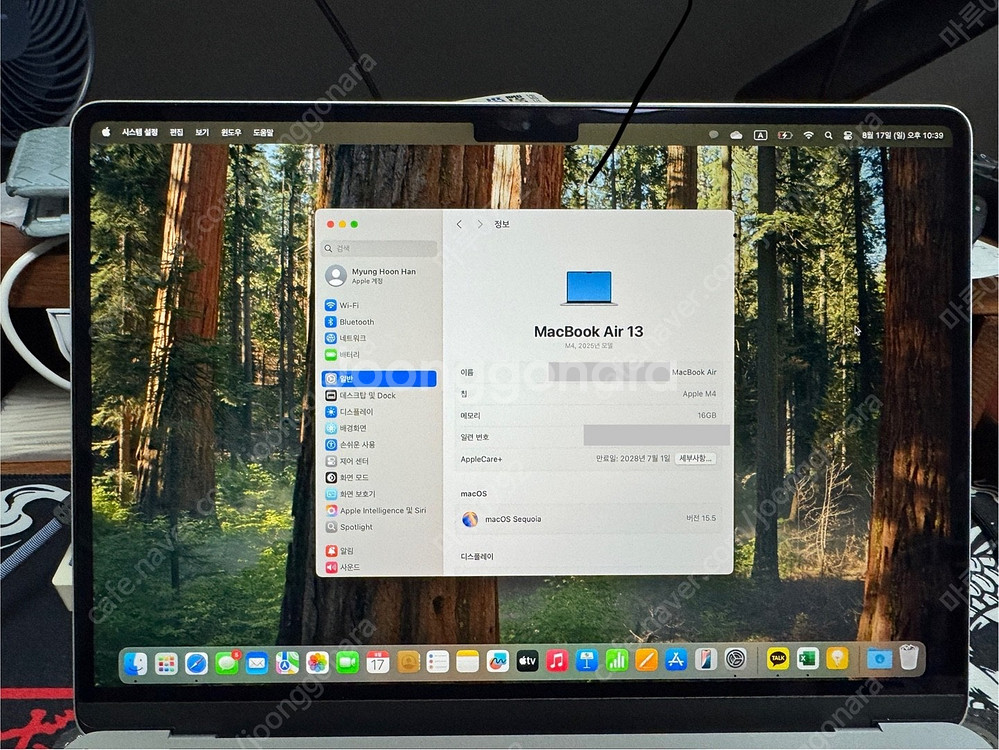This screenshot has width=999, height=750.
Task: Open the 윈도우 menu
Action: tap(231, 132)
